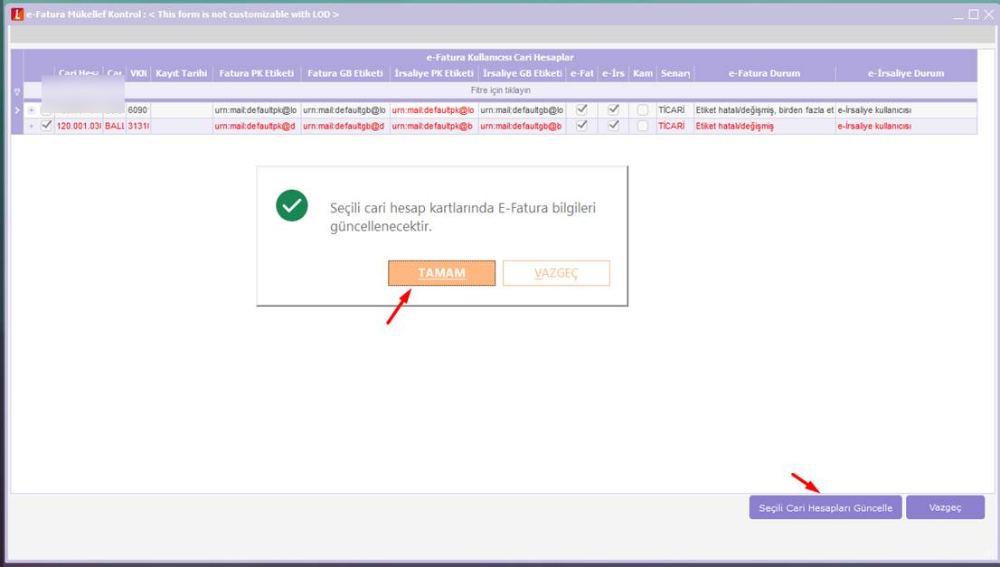Sort by Fatura GB Etiketi column header

tap(345, 73)
